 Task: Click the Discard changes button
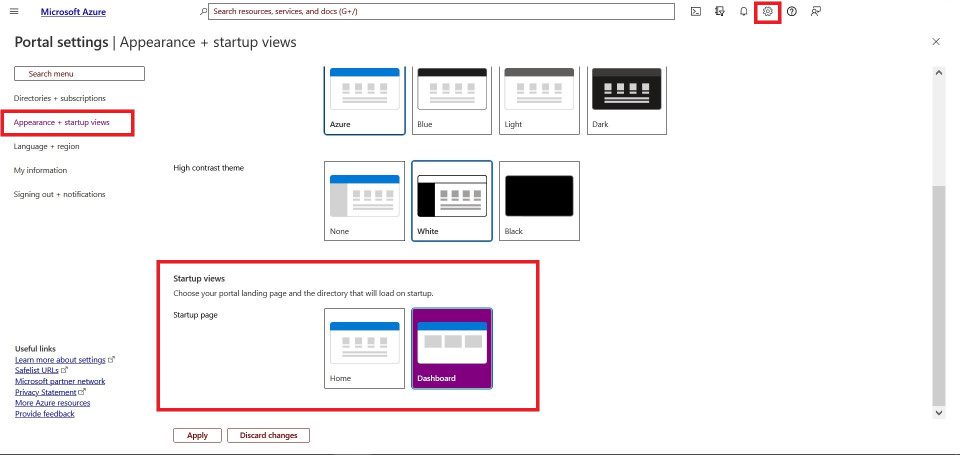click(x=268, y=435)
